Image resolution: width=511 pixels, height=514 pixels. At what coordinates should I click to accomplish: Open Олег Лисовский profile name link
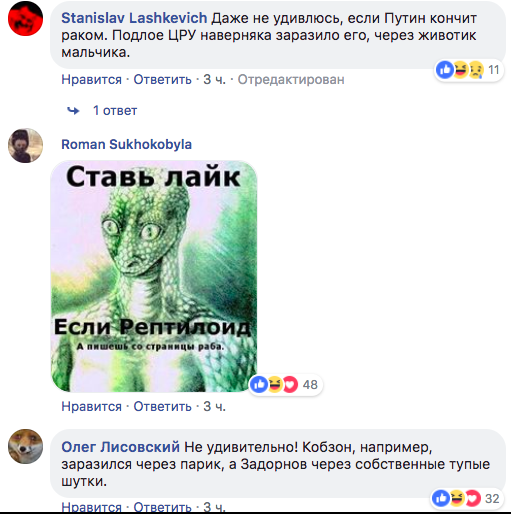click(x=120, y=447)
